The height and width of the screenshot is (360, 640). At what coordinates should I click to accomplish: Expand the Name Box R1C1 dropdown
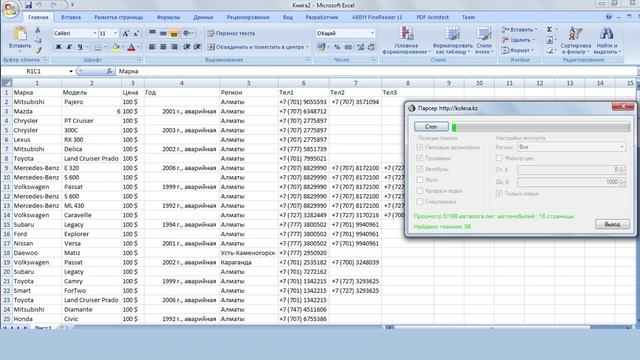coord(71,71)
